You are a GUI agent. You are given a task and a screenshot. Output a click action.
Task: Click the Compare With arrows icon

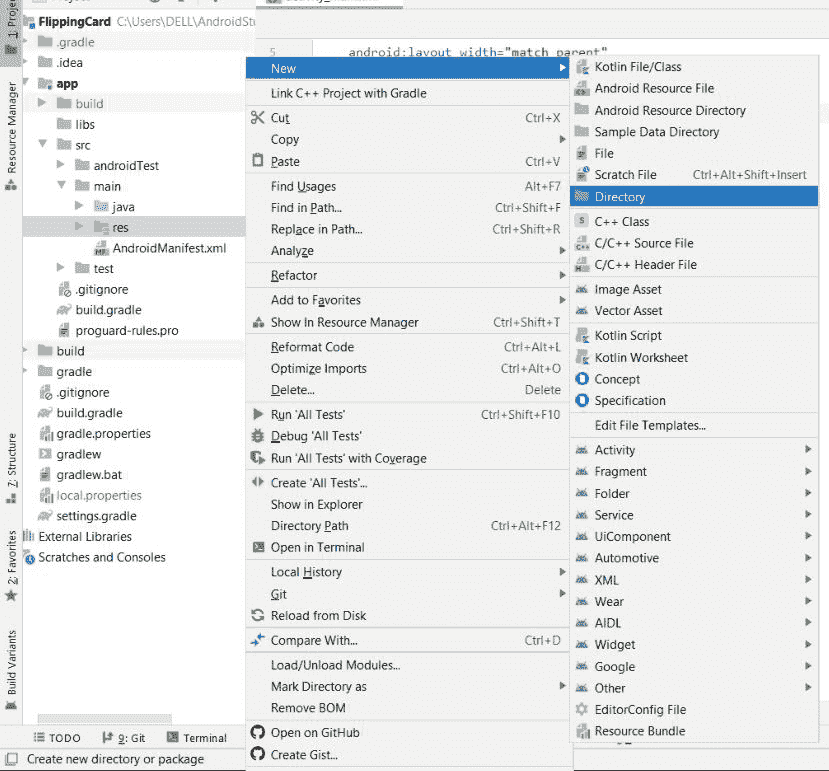pyautogui.click(x=258, y=640)
